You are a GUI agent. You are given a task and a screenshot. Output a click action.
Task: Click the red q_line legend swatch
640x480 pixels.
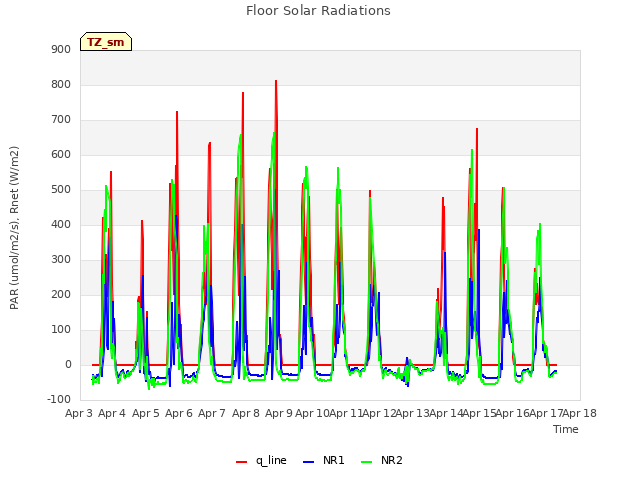coord(242,462)
